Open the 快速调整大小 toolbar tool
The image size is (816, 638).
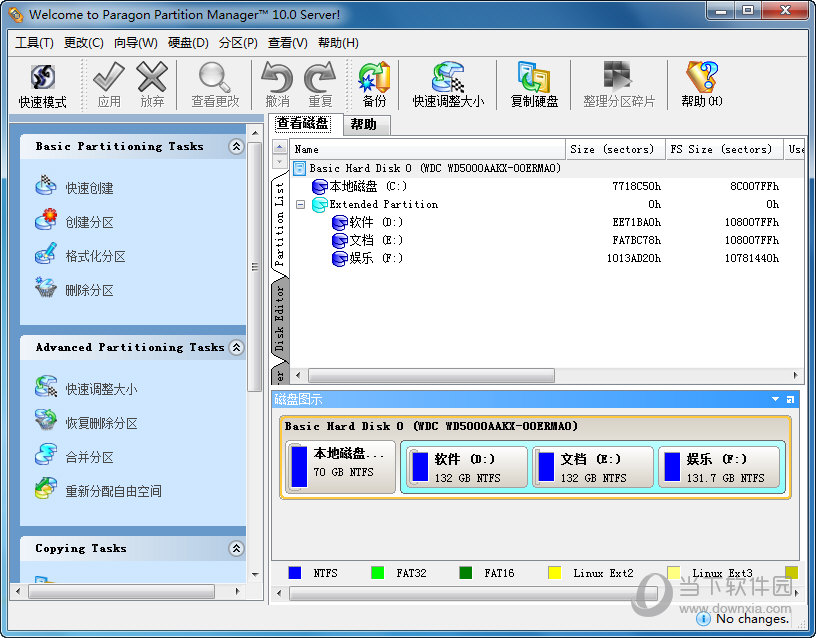(x=448, y=85)
